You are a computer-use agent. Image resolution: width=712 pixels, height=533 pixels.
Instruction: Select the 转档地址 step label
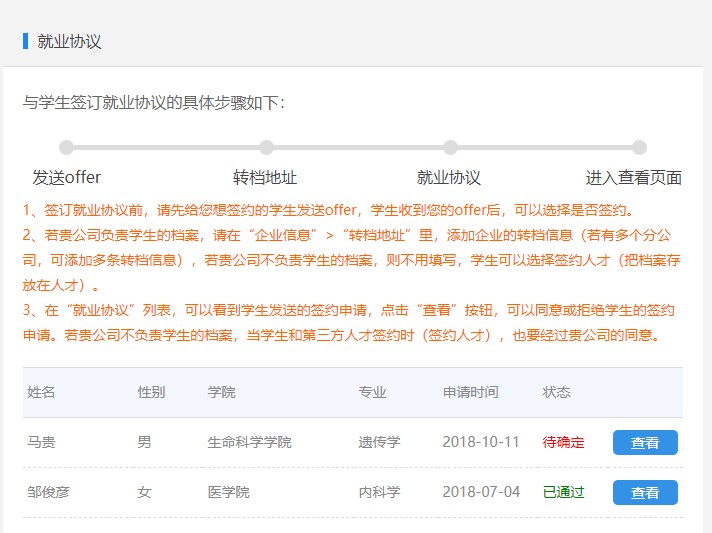(265, 178)
